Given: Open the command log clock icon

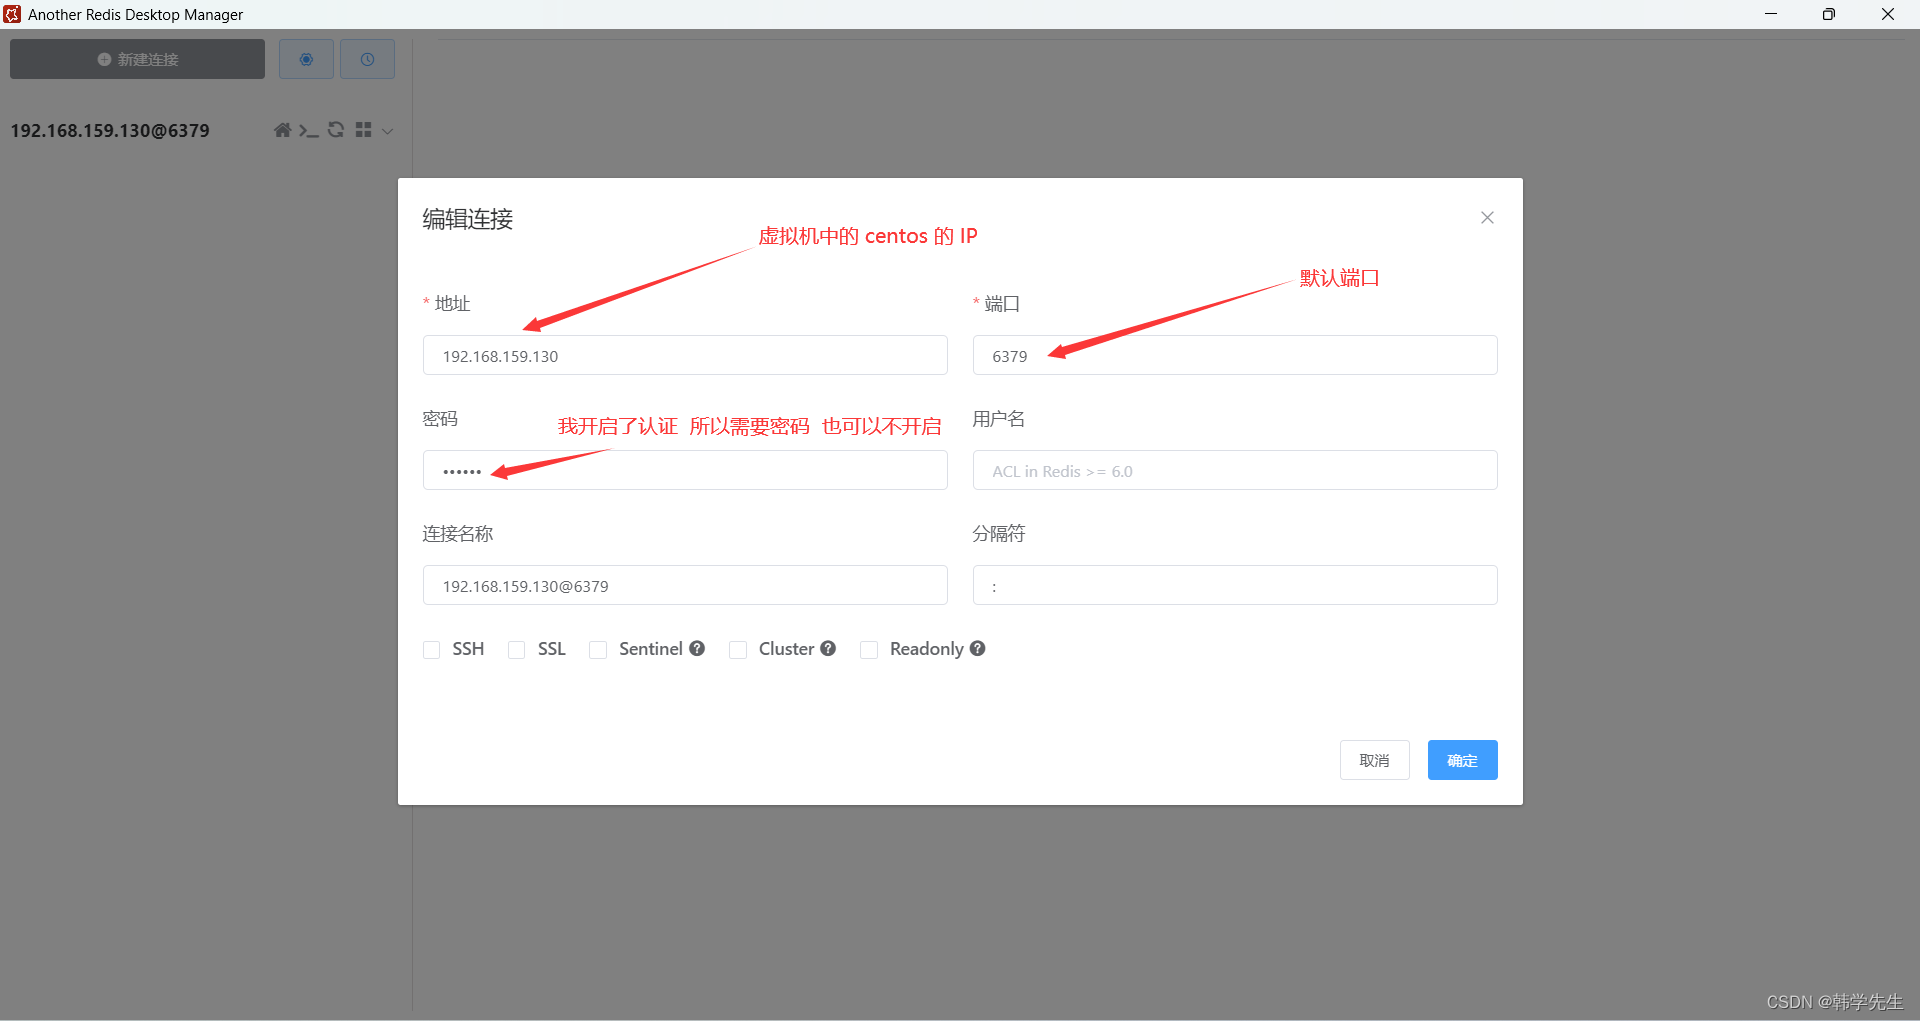Looking at the screenshot, I should coord(367,59).
